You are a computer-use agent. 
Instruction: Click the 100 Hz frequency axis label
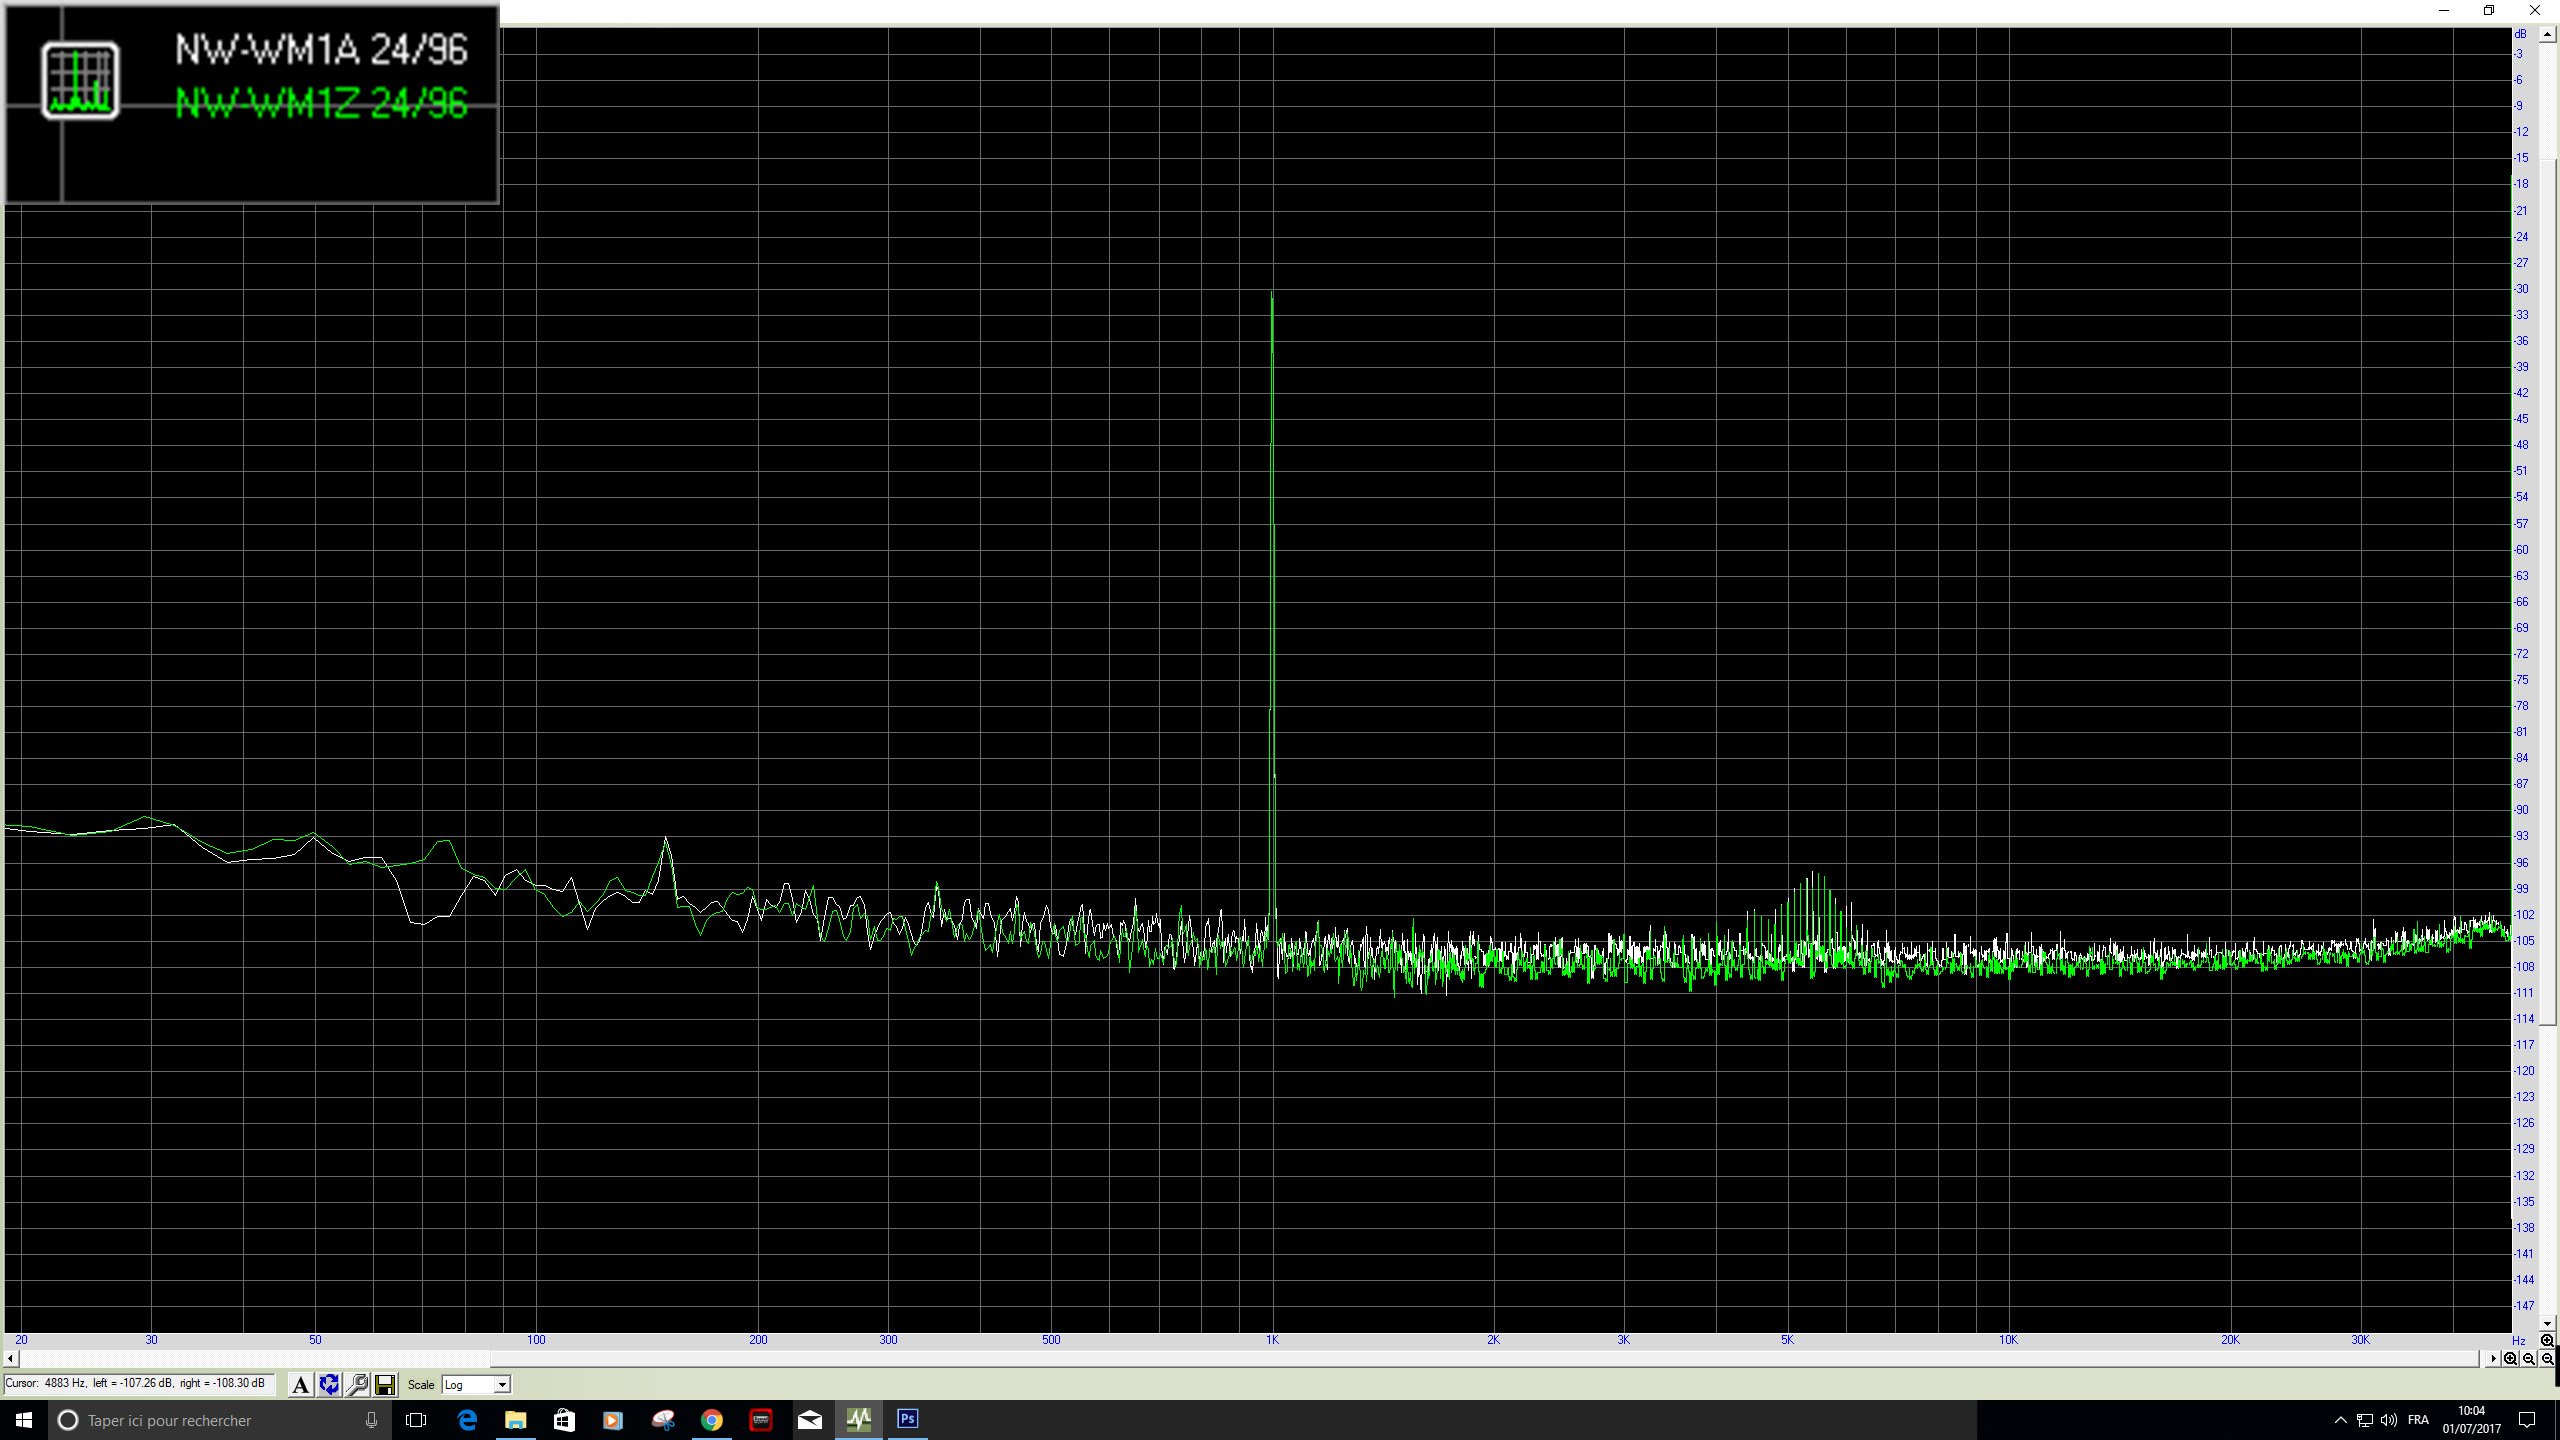(x=536, y=1340)
